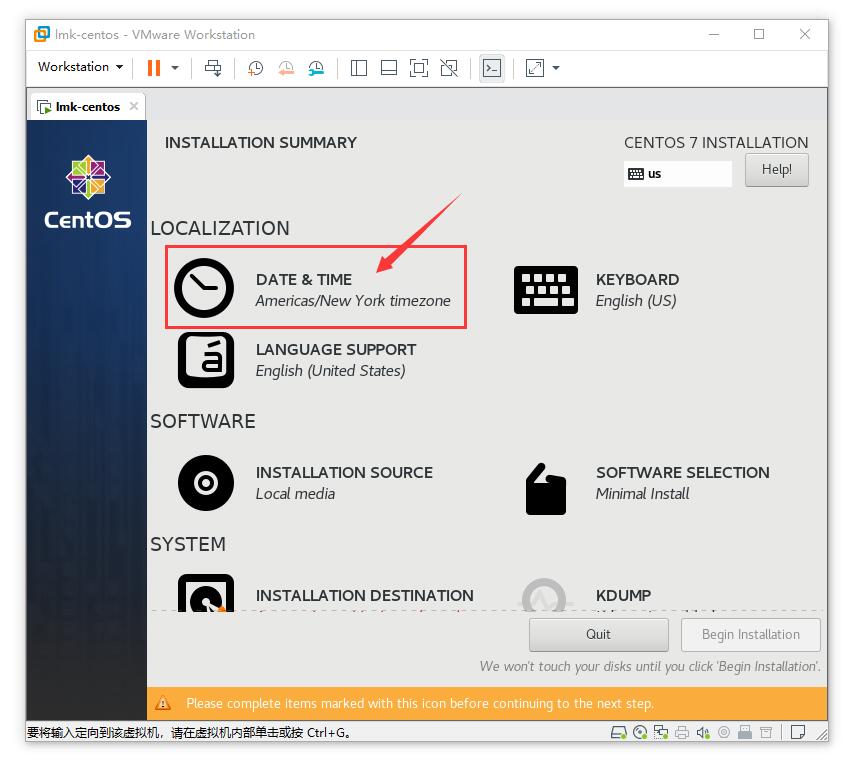Screen dimensions: 859x774
Task: Click the clock icon for Date & Time
Action: click(204, 288)
